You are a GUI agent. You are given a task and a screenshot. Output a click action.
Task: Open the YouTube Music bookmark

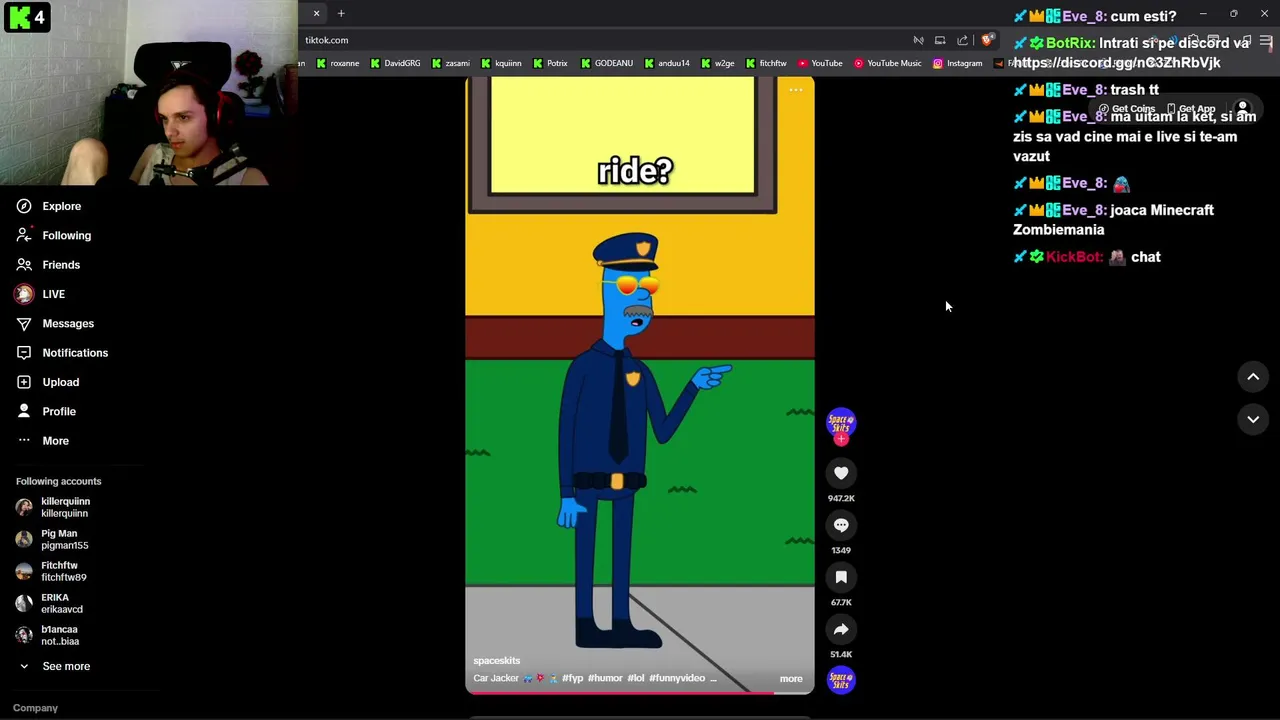click(x=888, y=63)
